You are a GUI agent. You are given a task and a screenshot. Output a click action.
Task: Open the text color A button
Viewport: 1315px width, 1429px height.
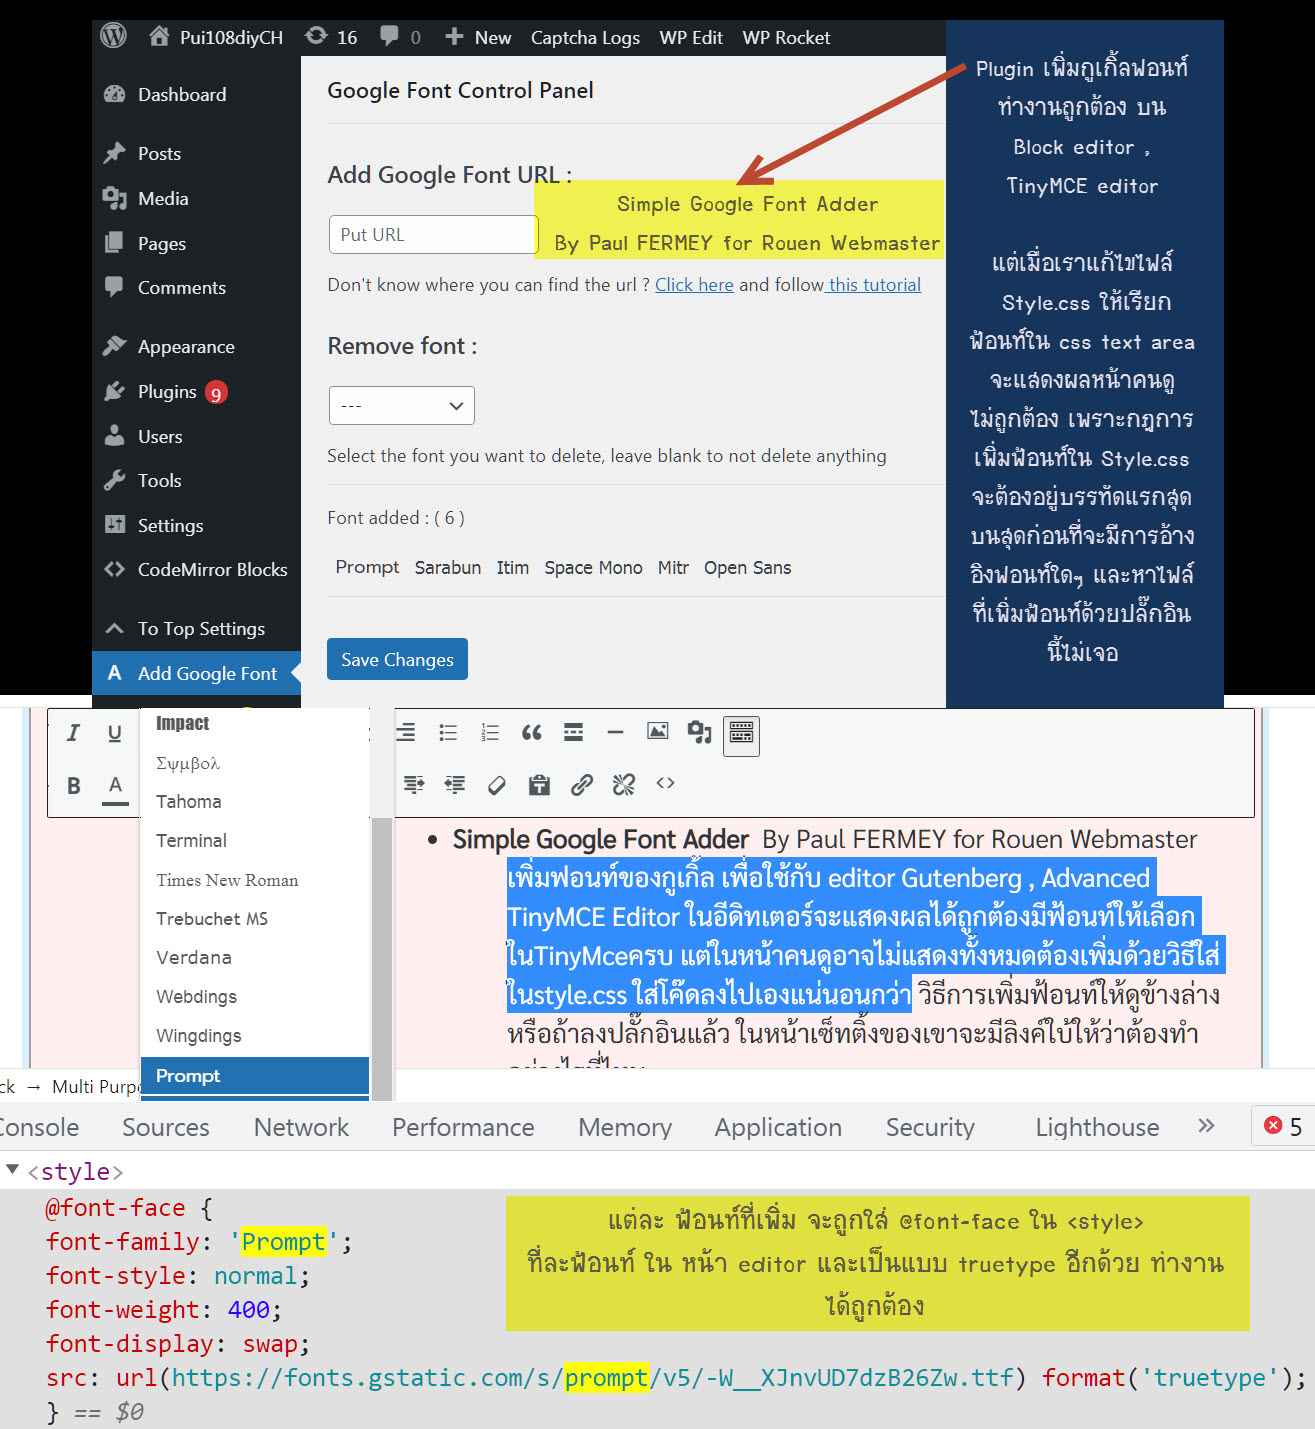115,787
